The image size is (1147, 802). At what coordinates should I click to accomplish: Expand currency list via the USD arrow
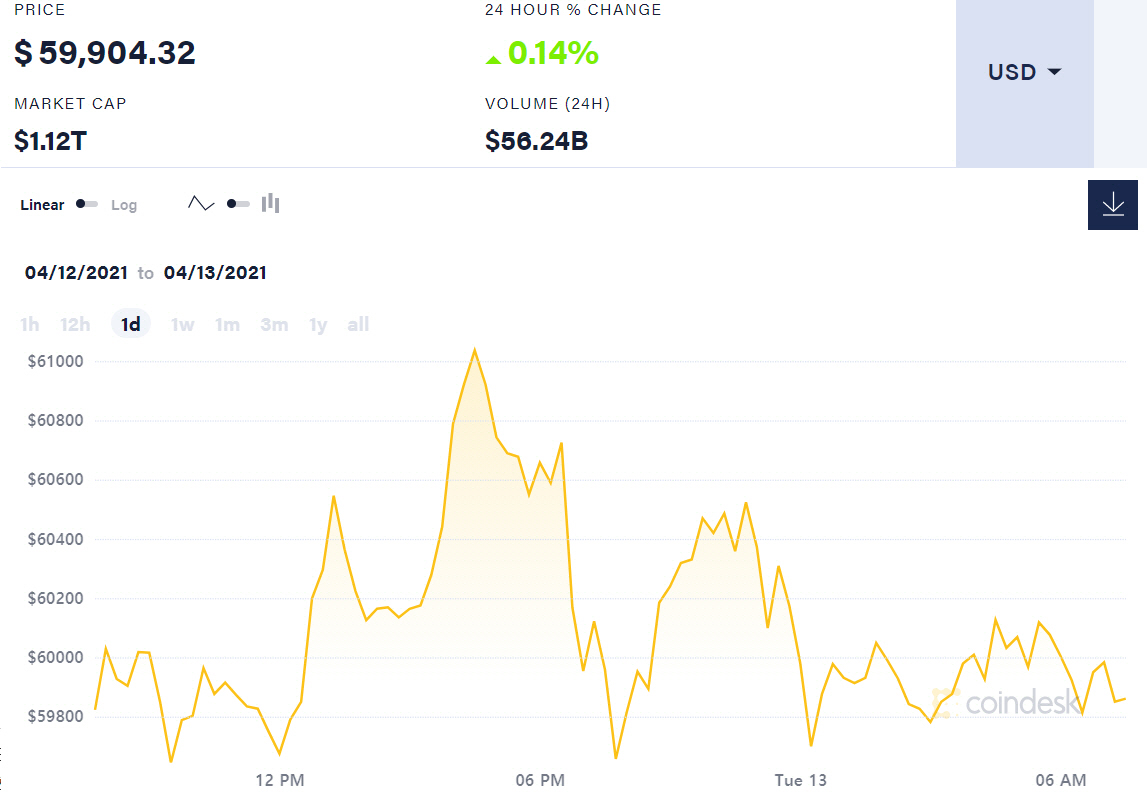coord(1054,72)
